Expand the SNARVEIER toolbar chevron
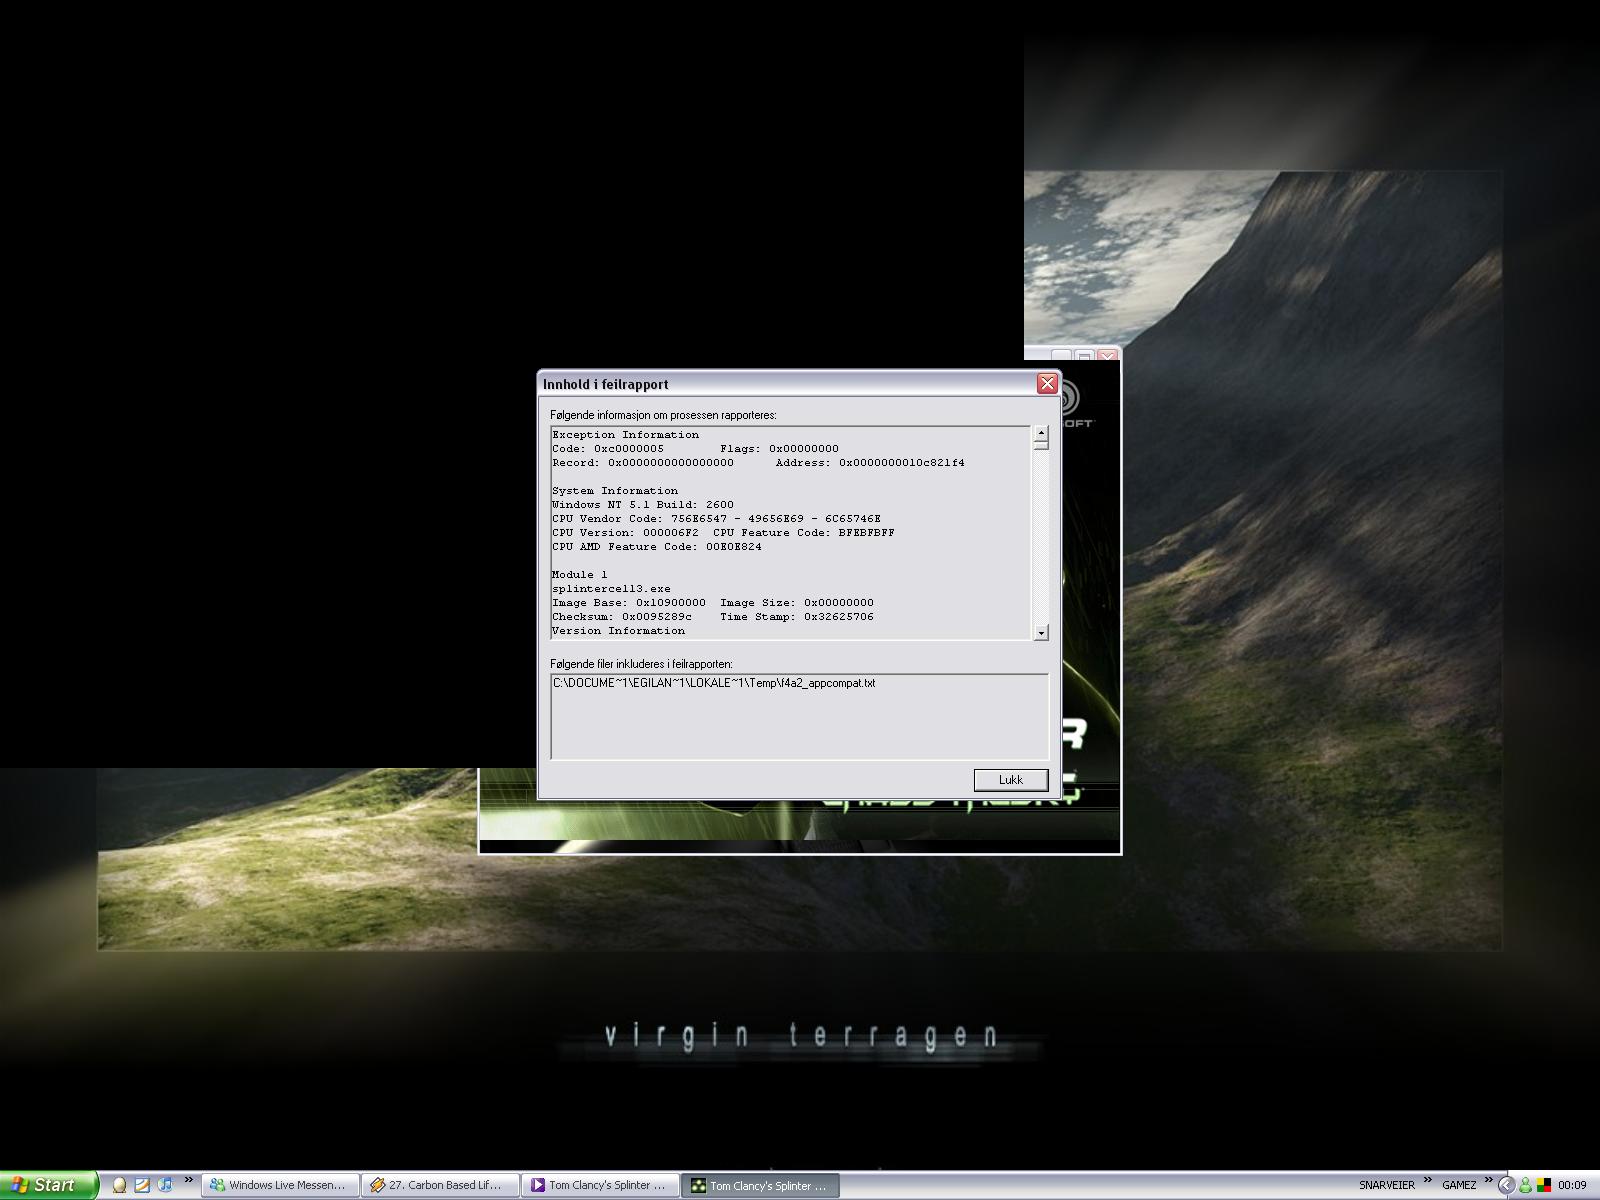The image size is (1600, 1200). pyautogui.click(x=1429, y=1181)
